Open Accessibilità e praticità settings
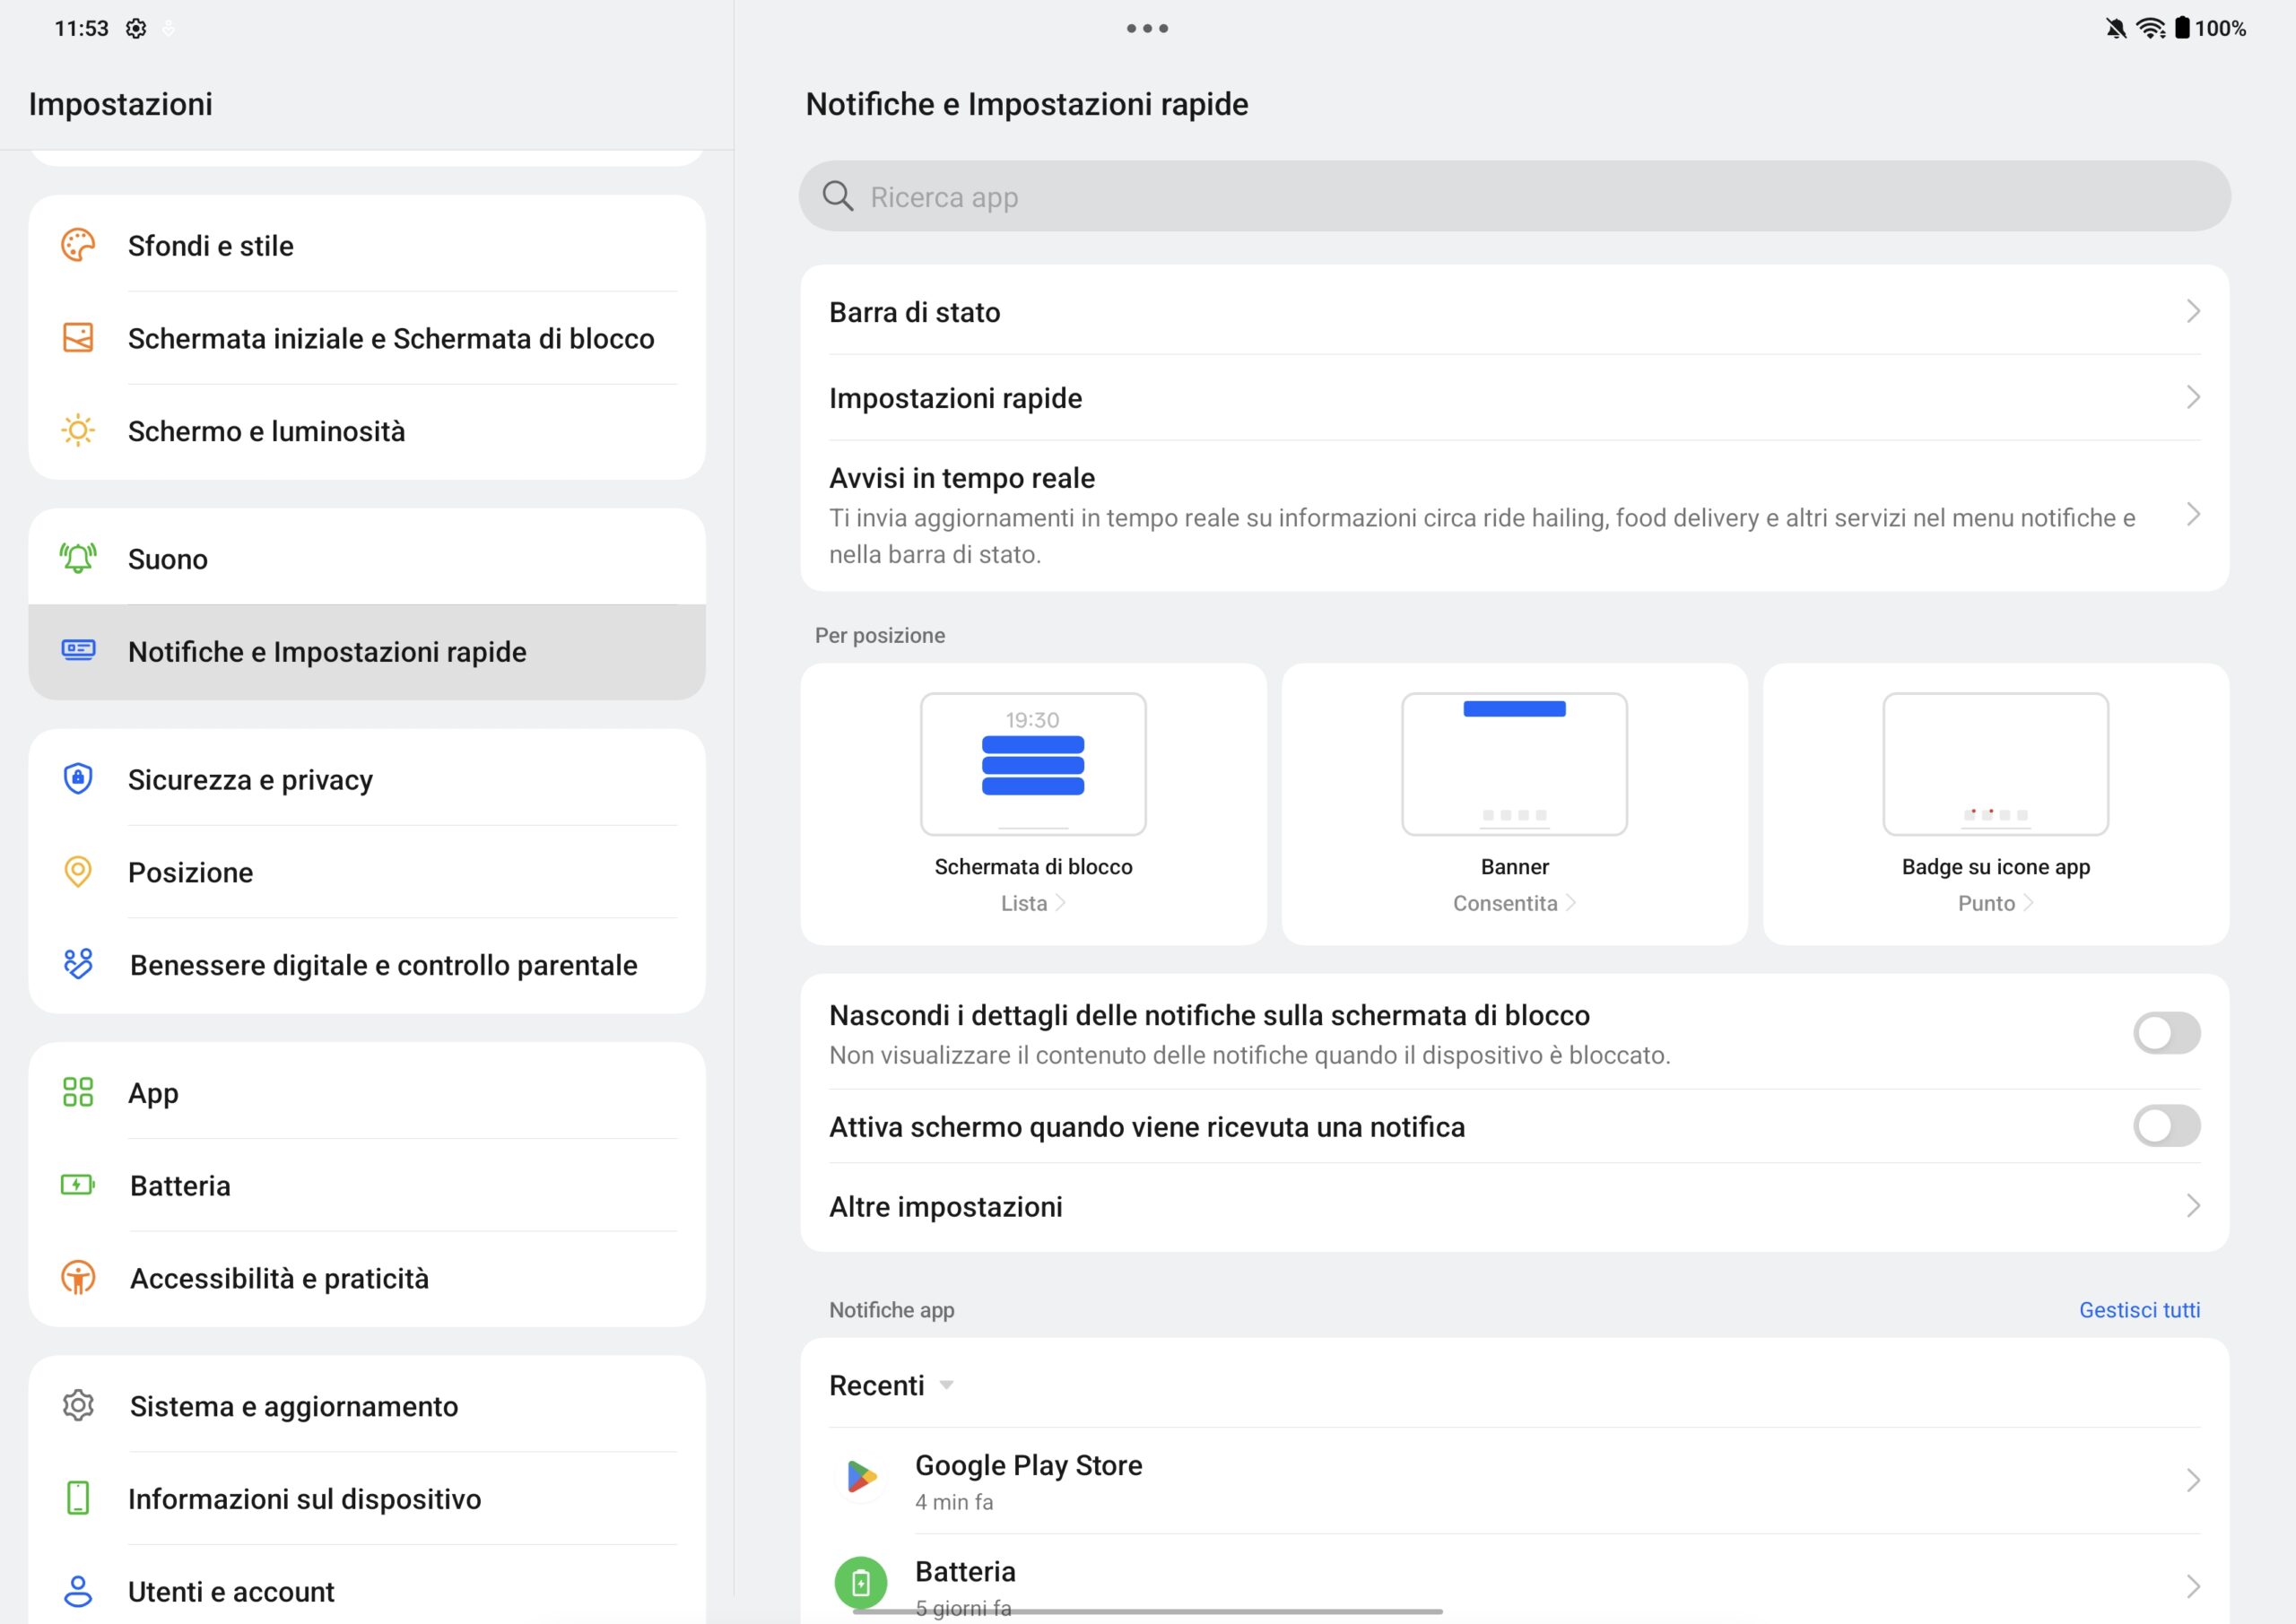Screen dimensions: 2296x1624 tap(367, 1278)
